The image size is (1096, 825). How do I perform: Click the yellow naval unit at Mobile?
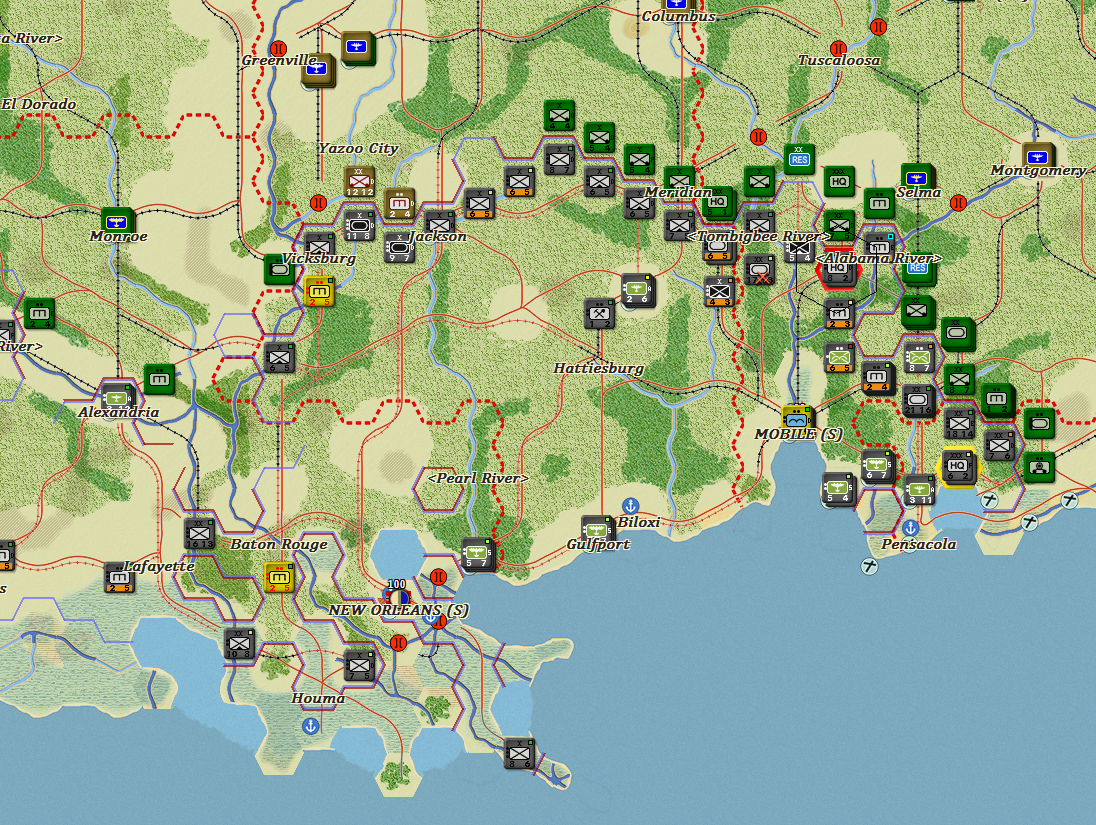[797, 418]
